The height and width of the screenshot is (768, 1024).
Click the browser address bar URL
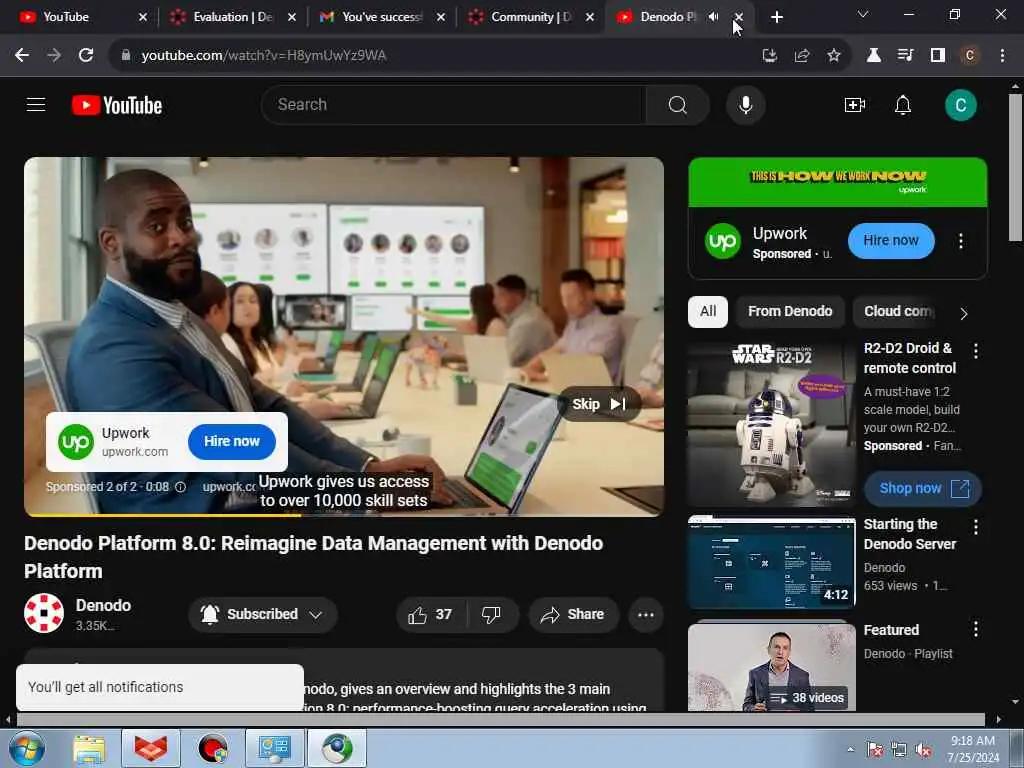[264, 56]
